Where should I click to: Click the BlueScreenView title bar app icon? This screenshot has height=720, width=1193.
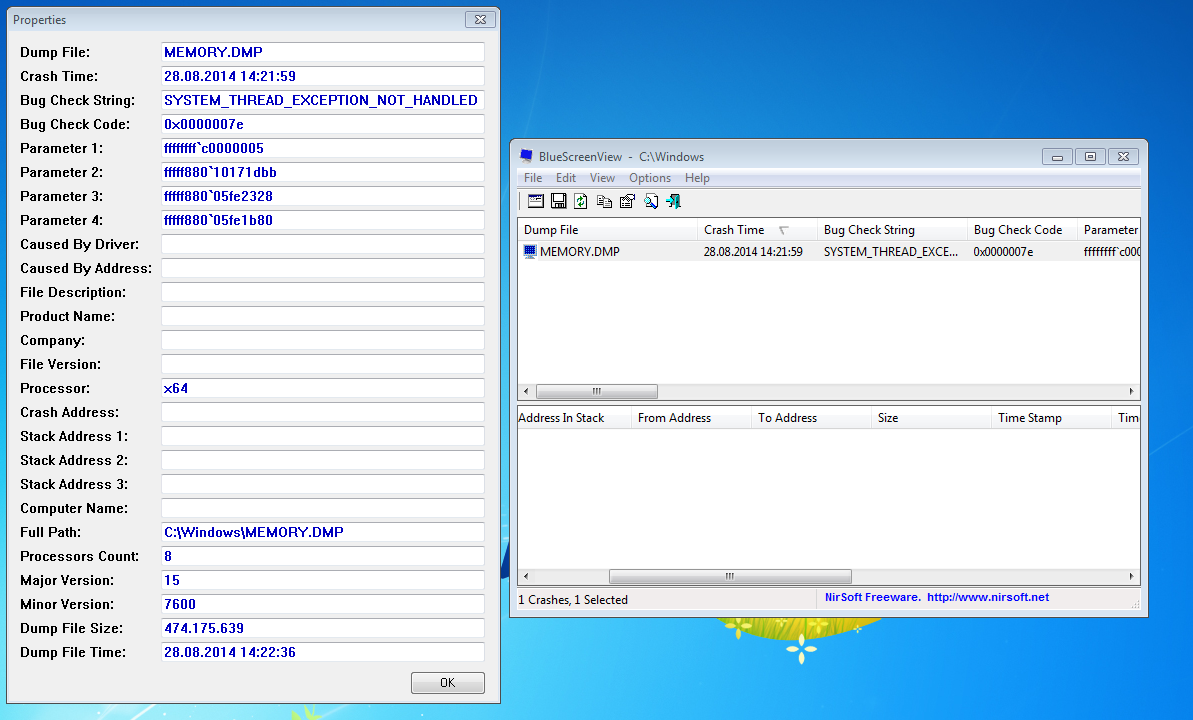point(526,156)
